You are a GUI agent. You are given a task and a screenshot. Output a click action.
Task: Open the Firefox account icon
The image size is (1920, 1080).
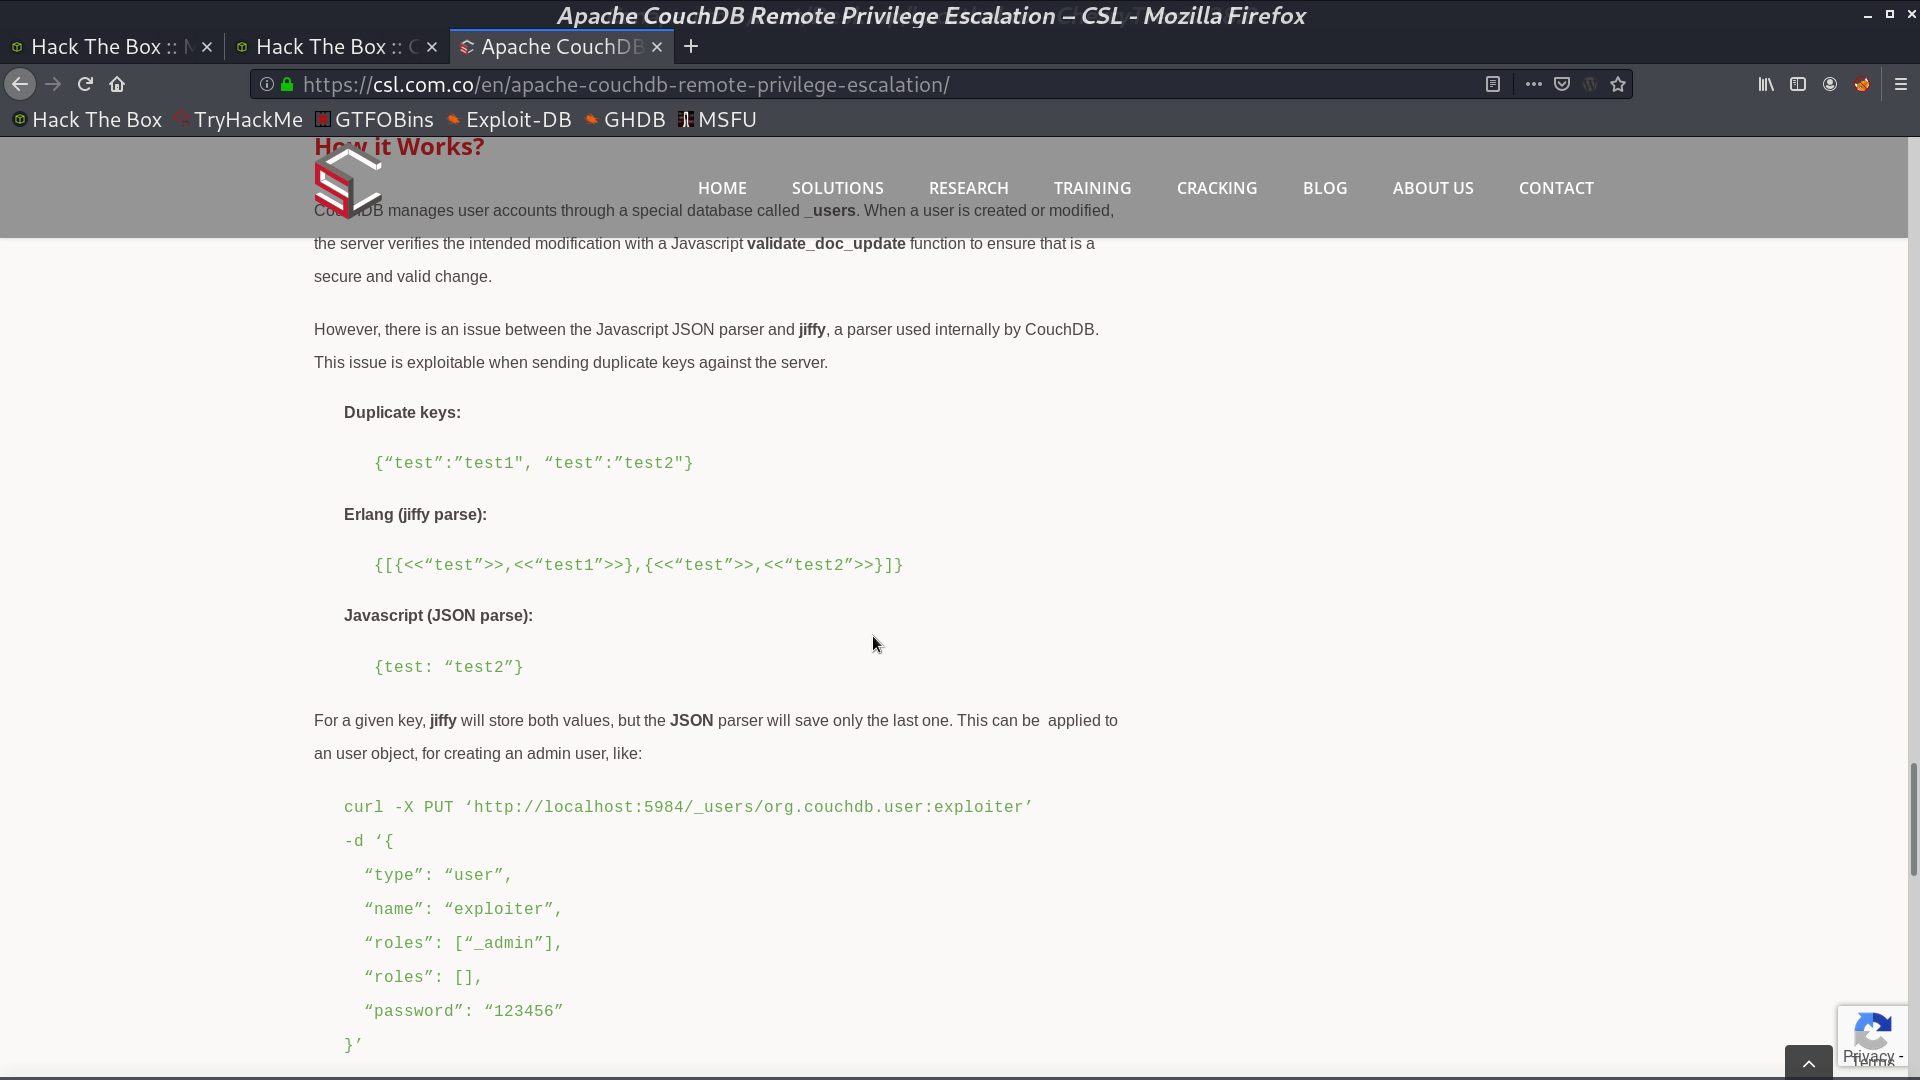[1830, 85]
